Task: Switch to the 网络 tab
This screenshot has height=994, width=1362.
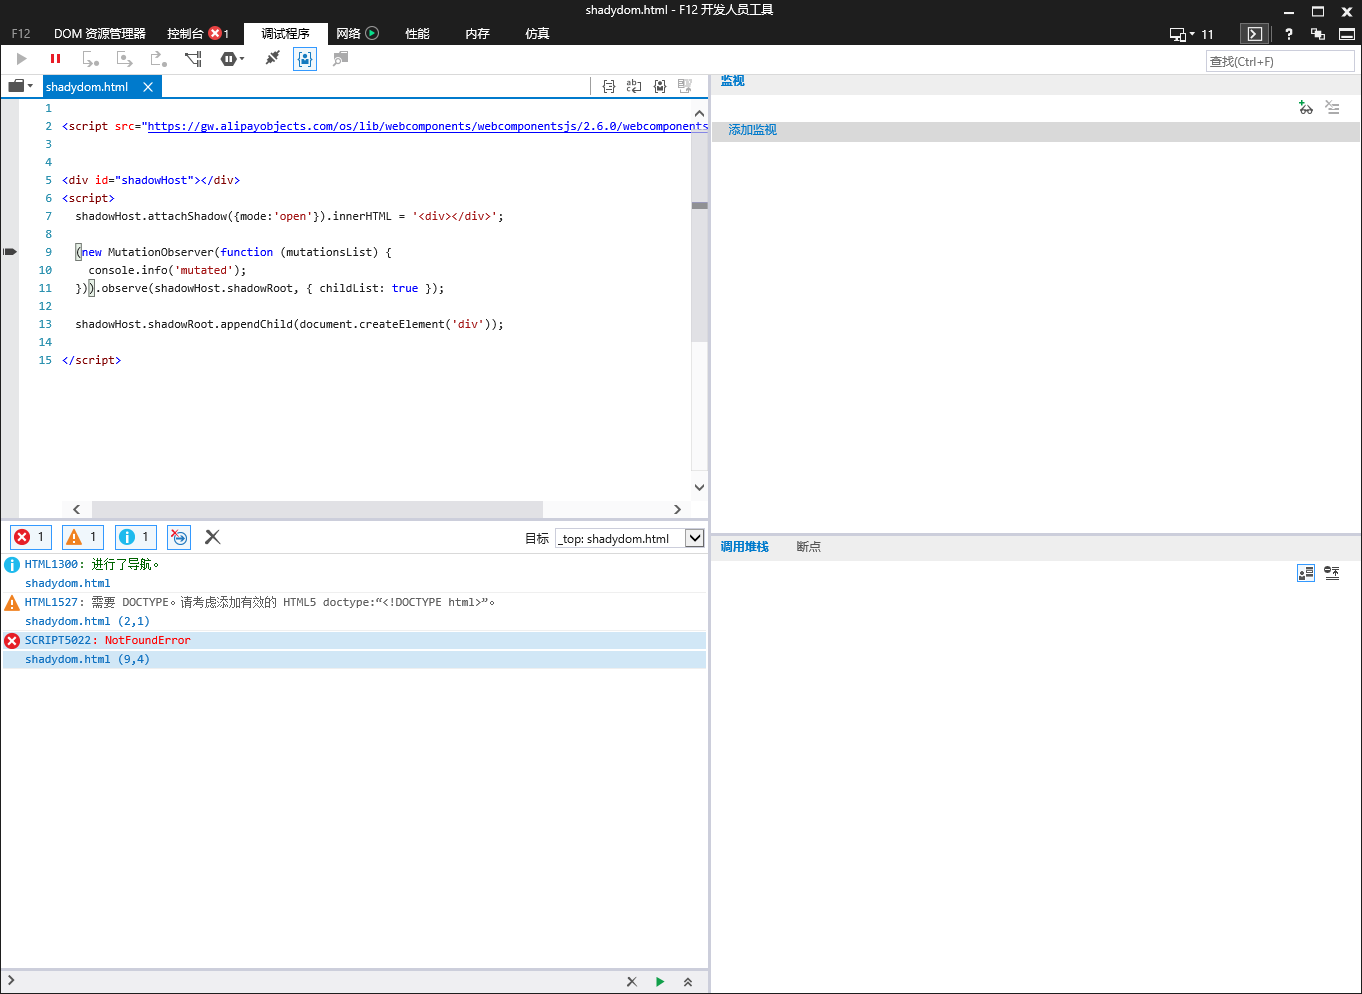Action: tap(357, 33)
